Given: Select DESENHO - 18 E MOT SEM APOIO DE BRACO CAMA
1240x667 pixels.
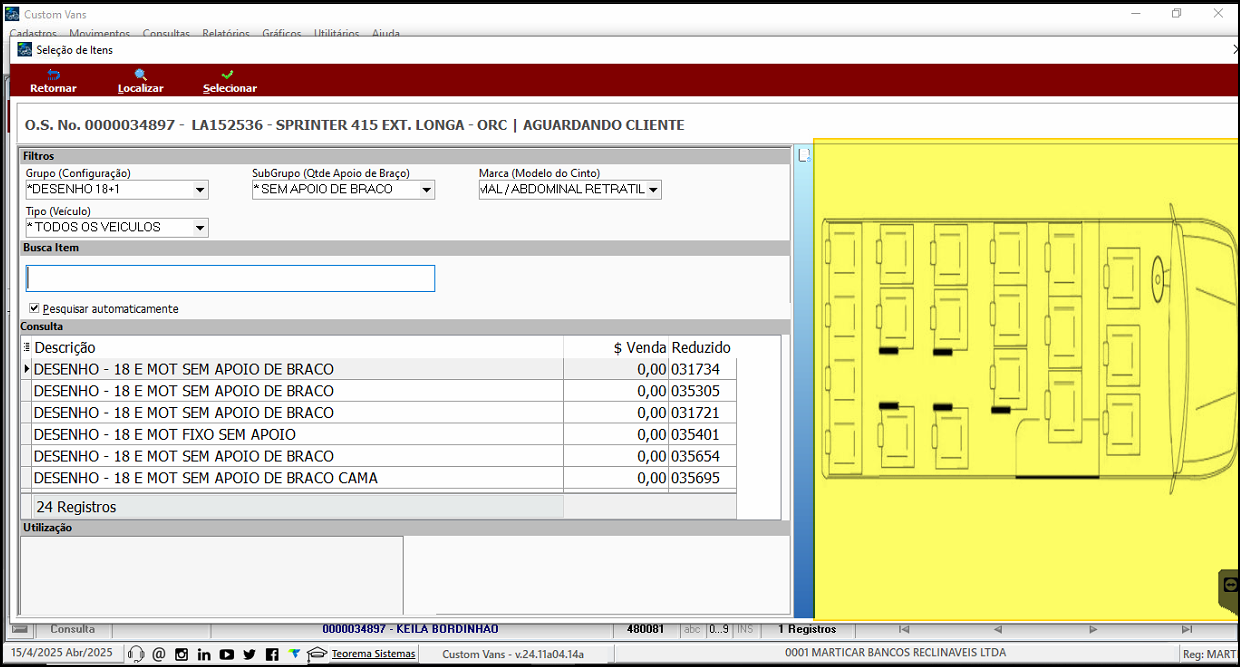Looking at the screenshot, I should point(378,478).
